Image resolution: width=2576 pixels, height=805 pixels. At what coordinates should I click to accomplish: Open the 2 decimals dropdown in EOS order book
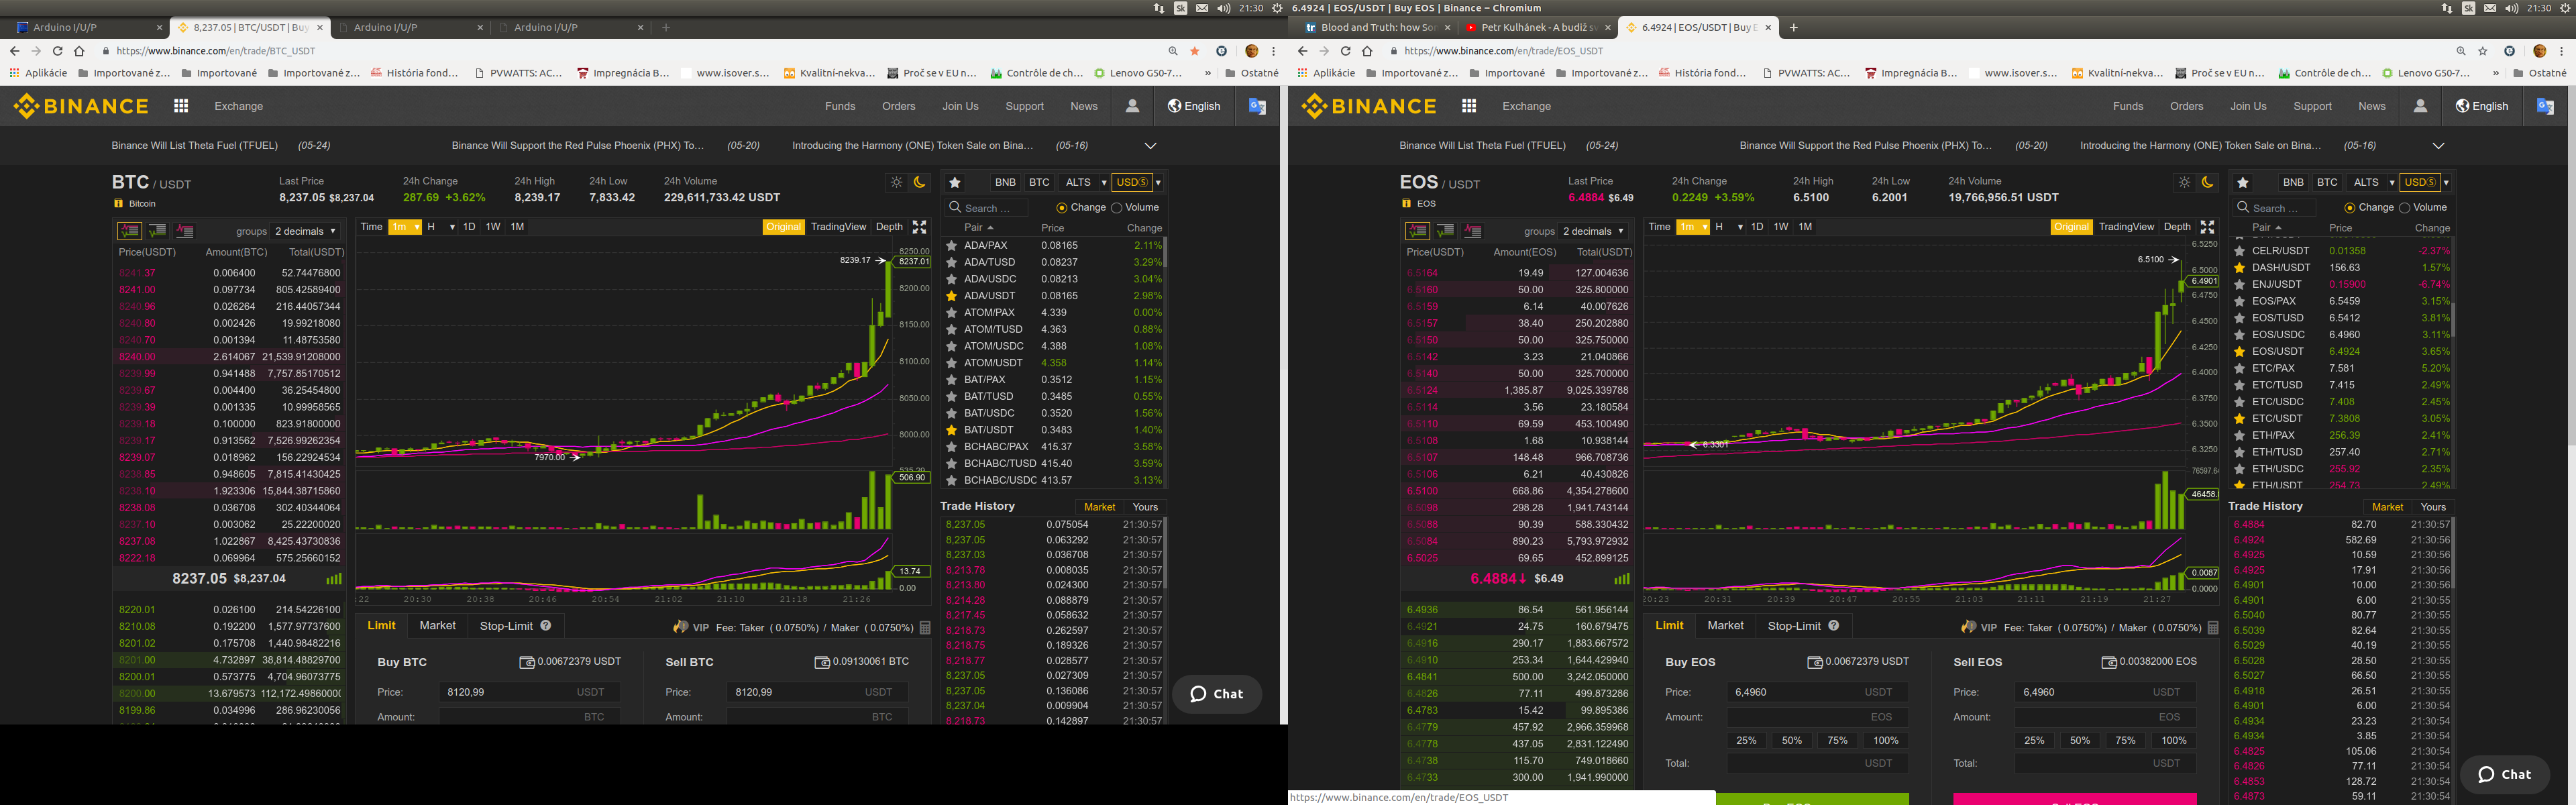[x=1594, y=231]
